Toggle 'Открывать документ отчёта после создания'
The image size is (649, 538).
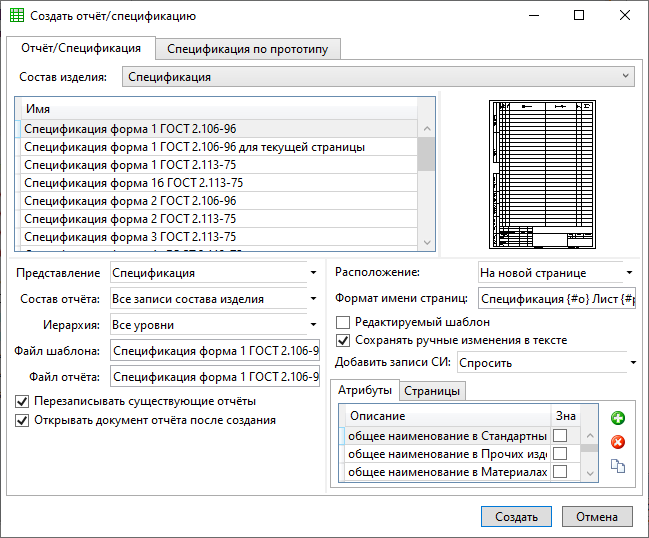(22, 420)
